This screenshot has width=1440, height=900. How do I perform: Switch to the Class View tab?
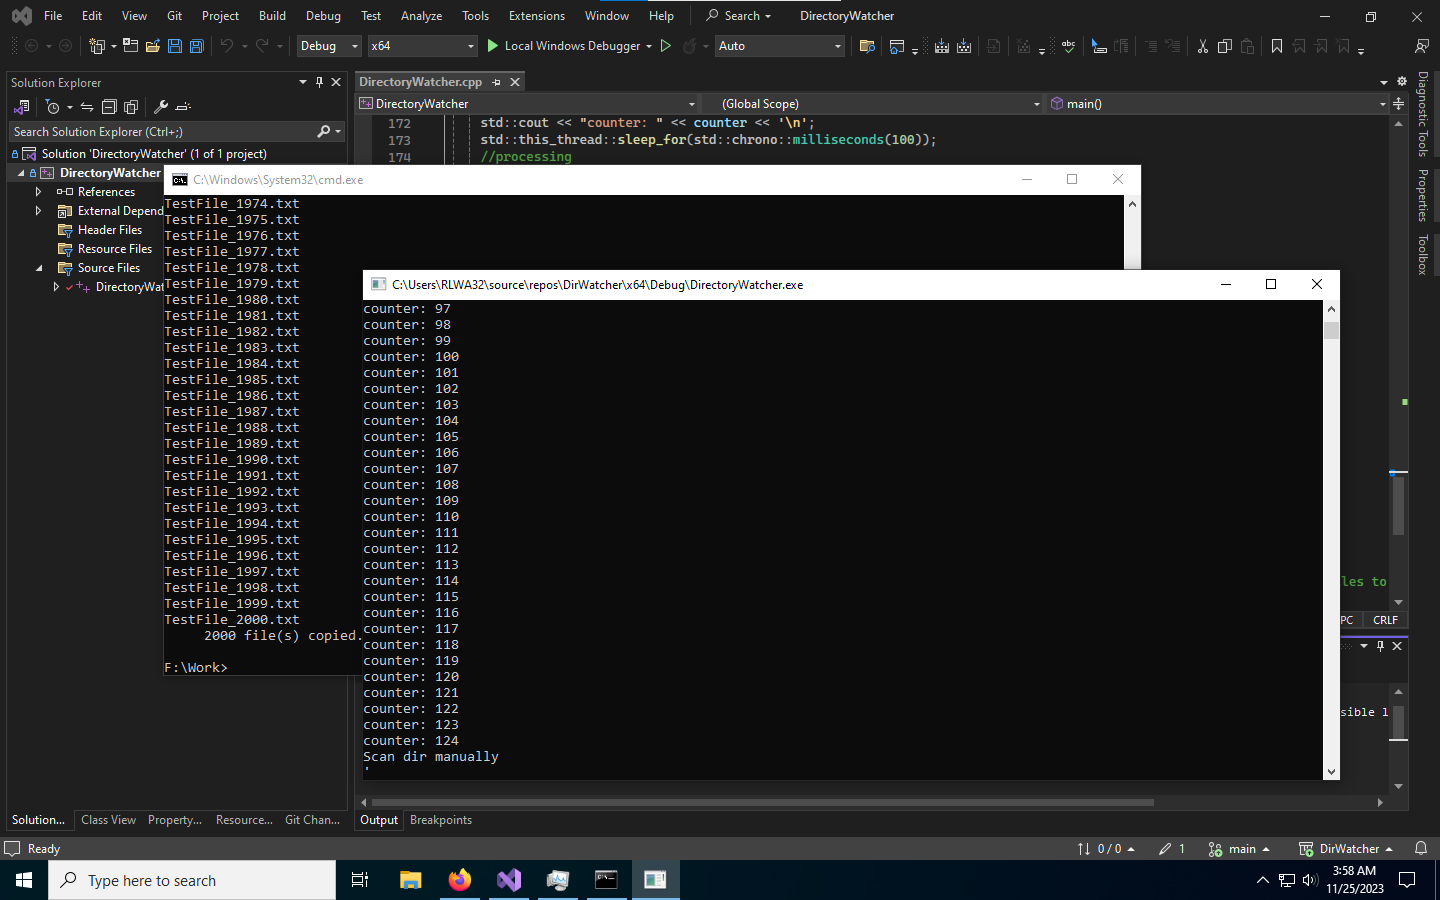108,820
